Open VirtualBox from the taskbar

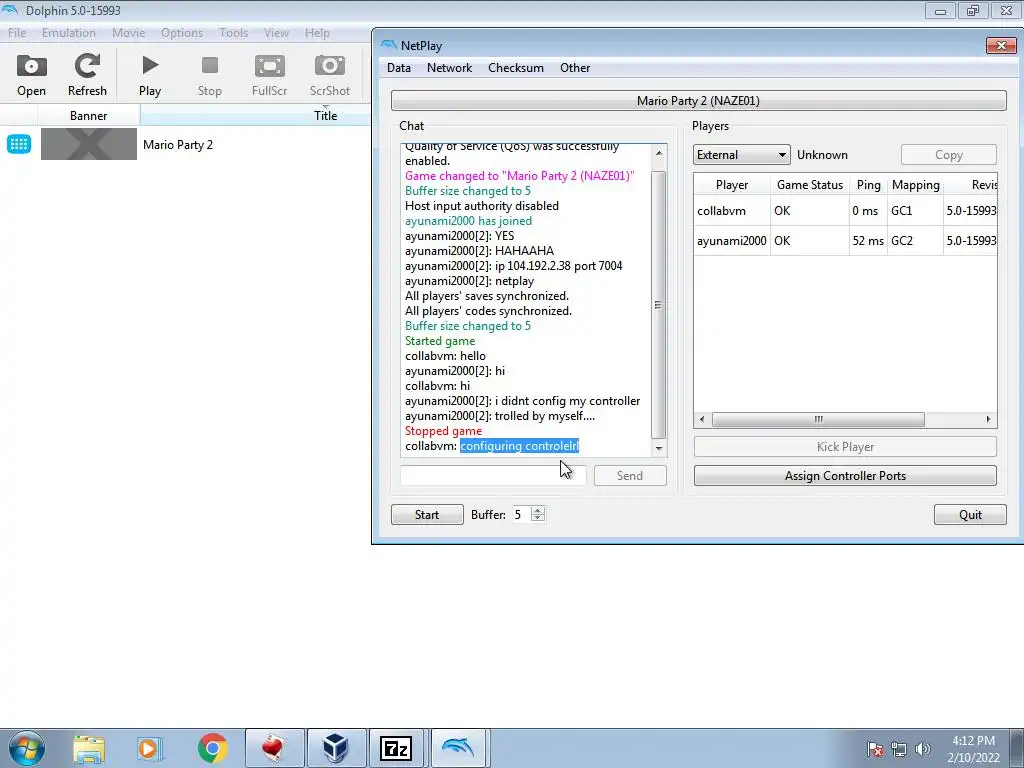point(336,748)
